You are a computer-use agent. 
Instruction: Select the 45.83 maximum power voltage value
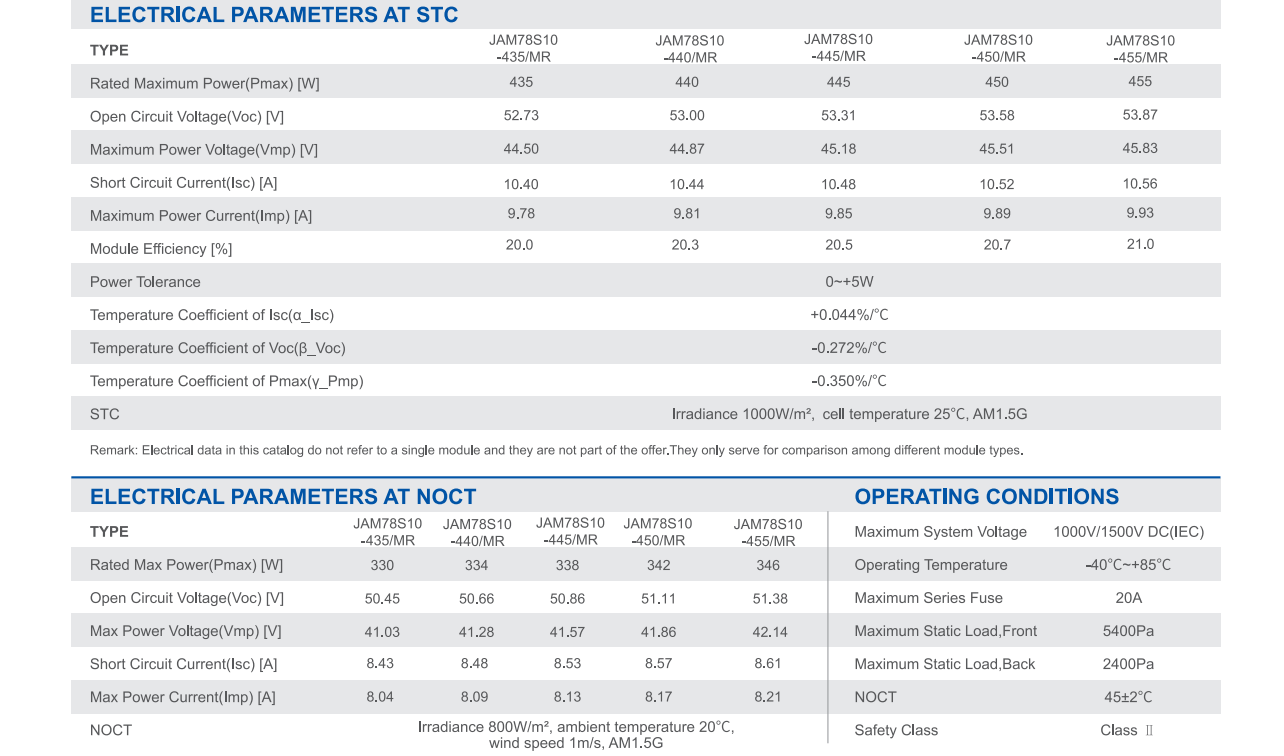(1140, 148)
